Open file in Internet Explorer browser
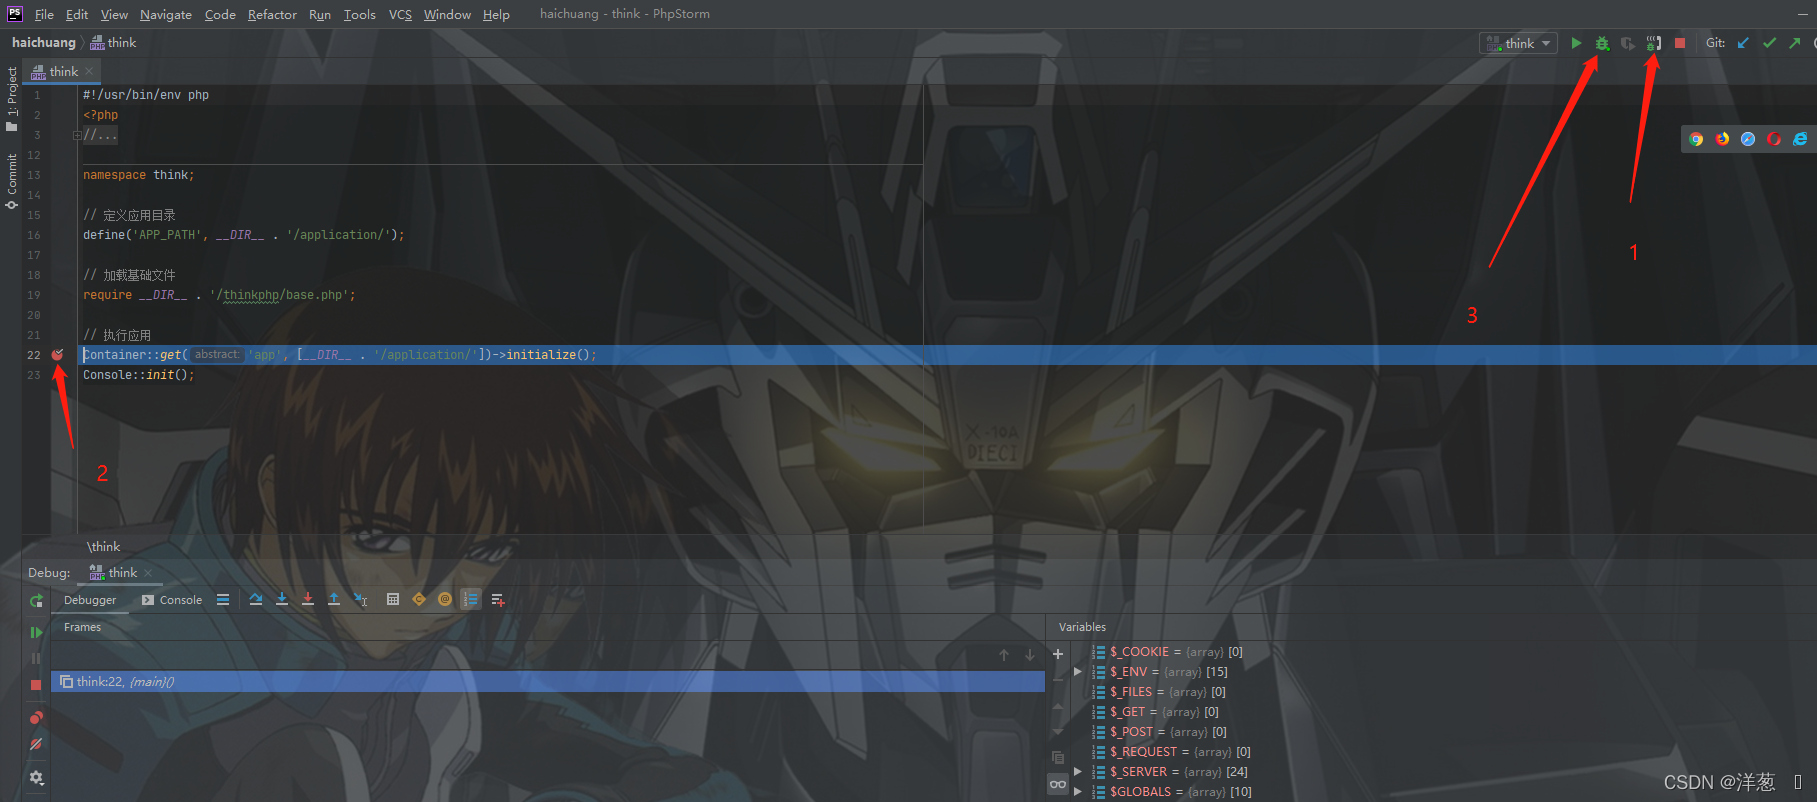This screenshot has height=802, width=1817. [x=1800, y=139]
